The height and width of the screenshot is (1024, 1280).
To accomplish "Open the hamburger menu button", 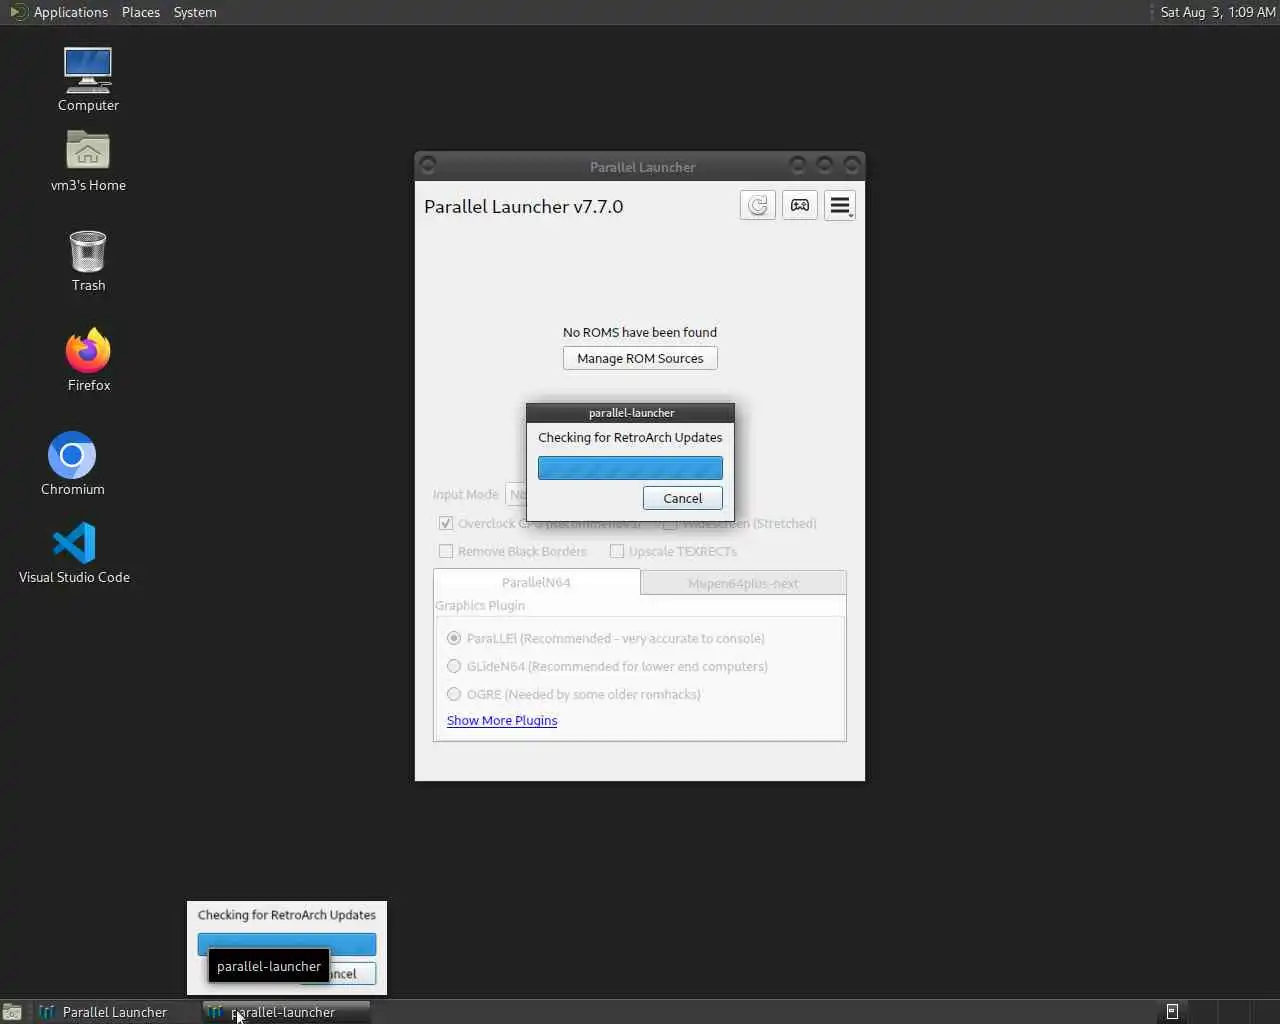I will [840, 206].
